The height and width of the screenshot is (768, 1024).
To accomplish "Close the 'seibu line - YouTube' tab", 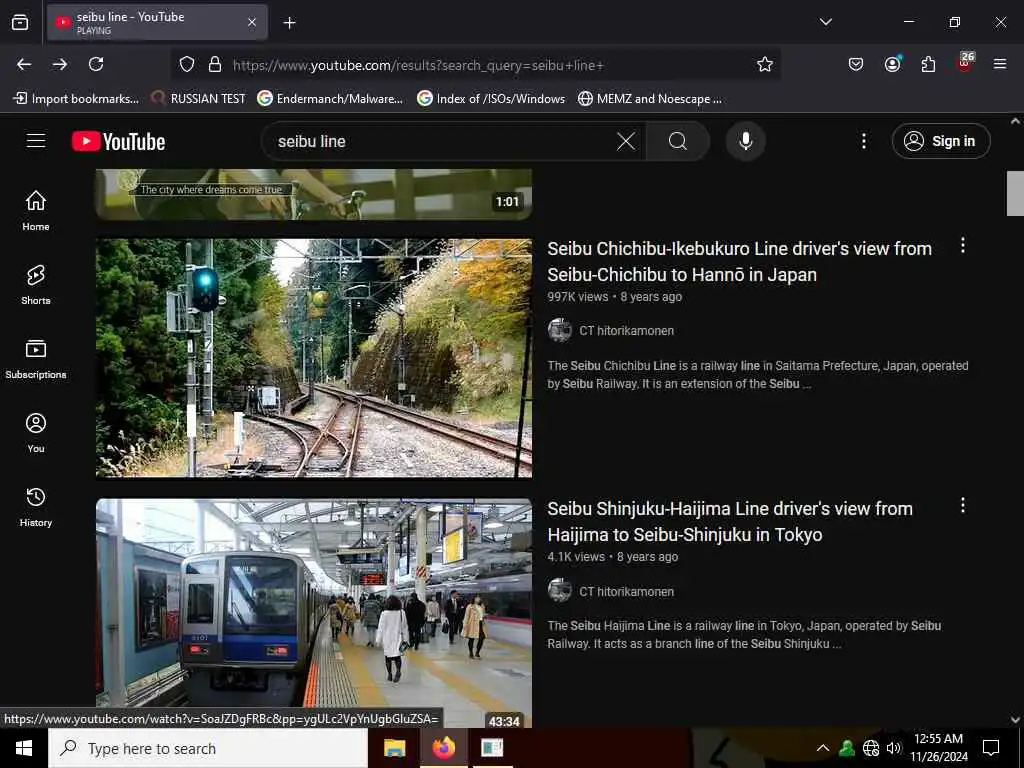I will click(x=252, y=22).
